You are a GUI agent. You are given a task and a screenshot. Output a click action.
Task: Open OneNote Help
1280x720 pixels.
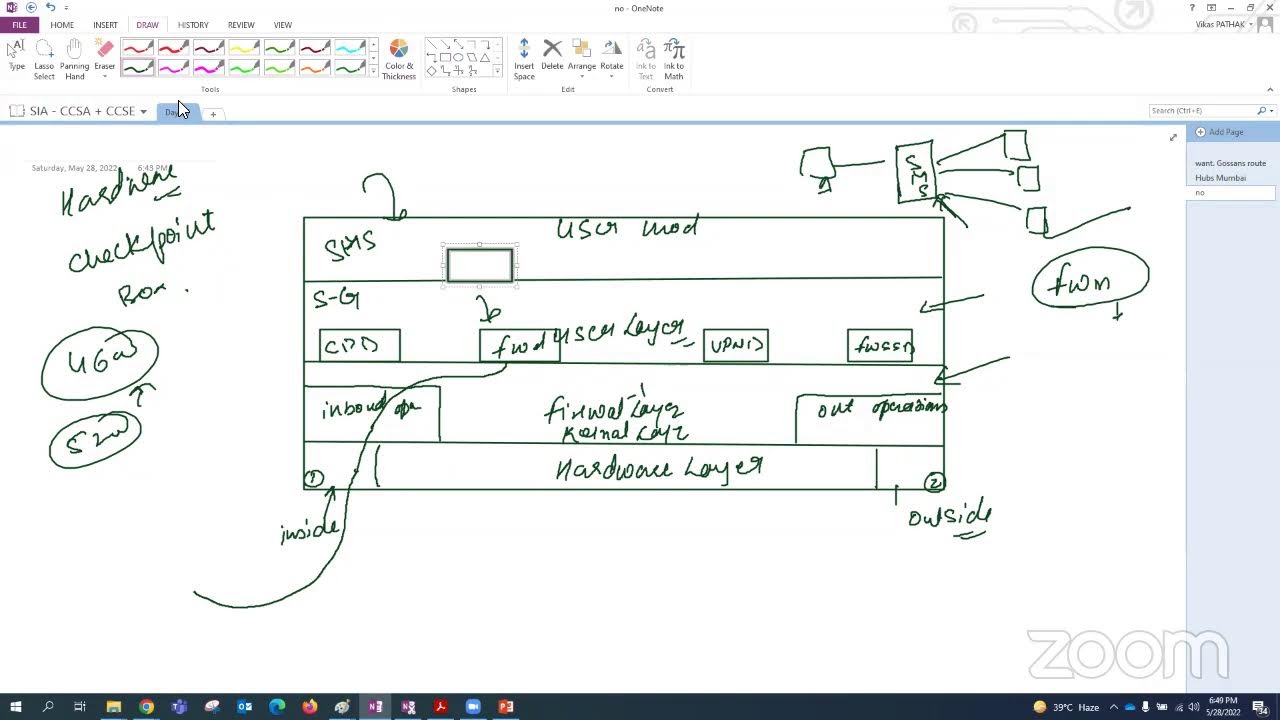(1192, 8)
